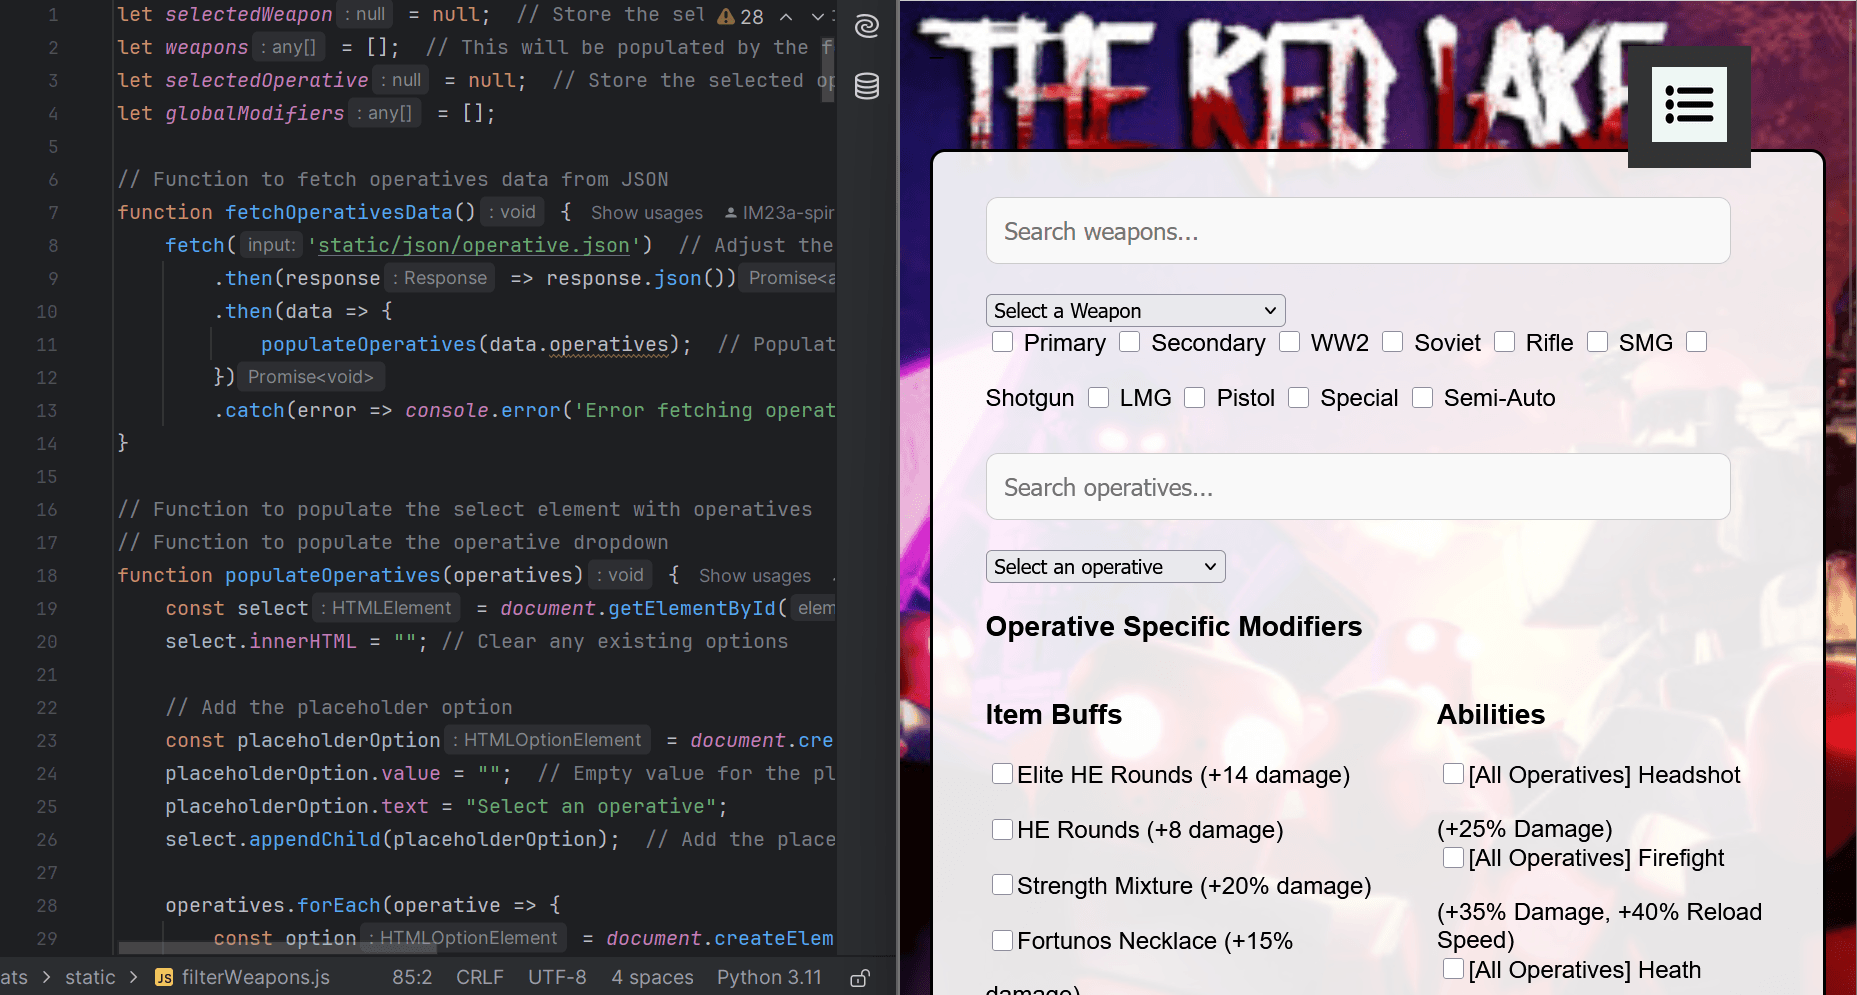Select filterWeapons.js in the breadcrumb bar
This screenshot has height=995, width=1857.
pos(255,977)
